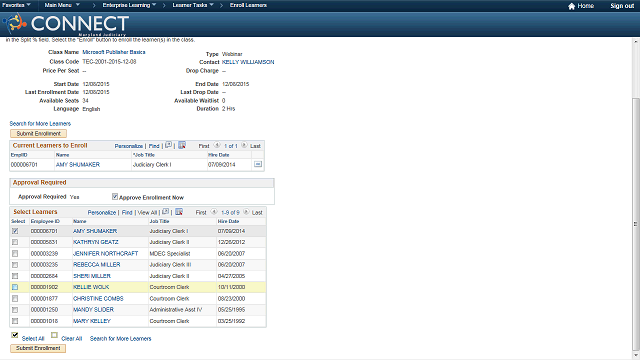Open contact KELLY WILLIAMSON link
This screenshot has height=360, width=640.
(248, 62)
